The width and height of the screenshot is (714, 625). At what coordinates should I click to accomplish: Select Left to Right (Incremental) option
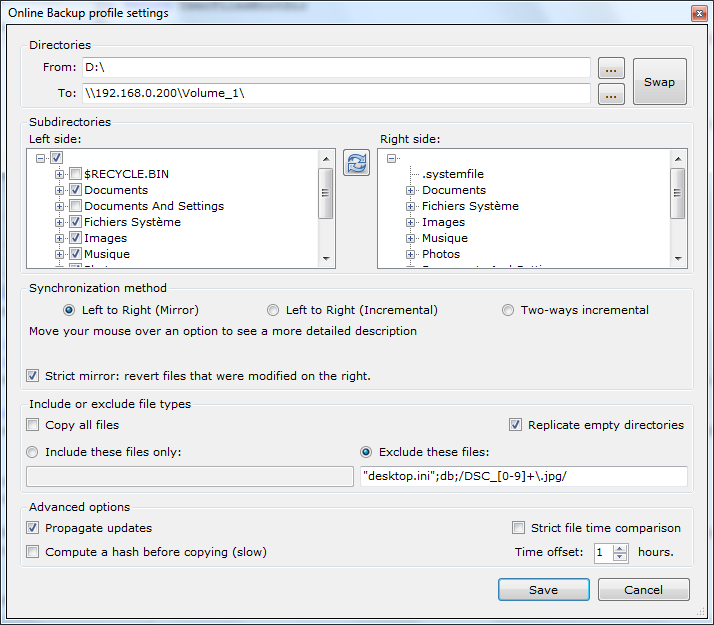click(273, 310)
